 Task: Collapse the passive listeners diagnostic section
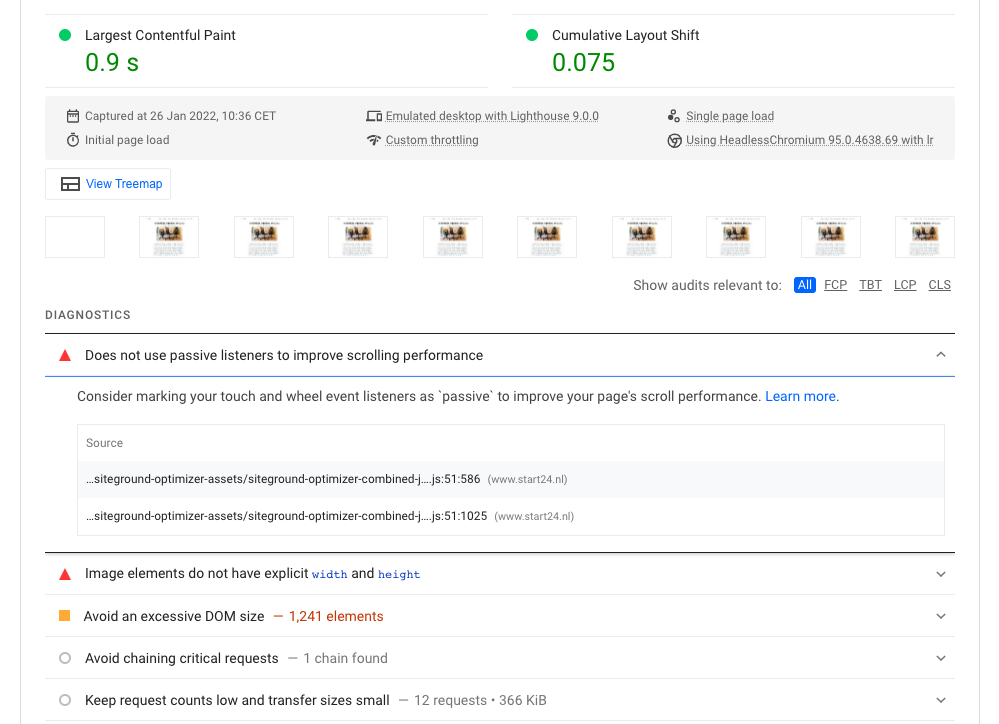point(940,355)
